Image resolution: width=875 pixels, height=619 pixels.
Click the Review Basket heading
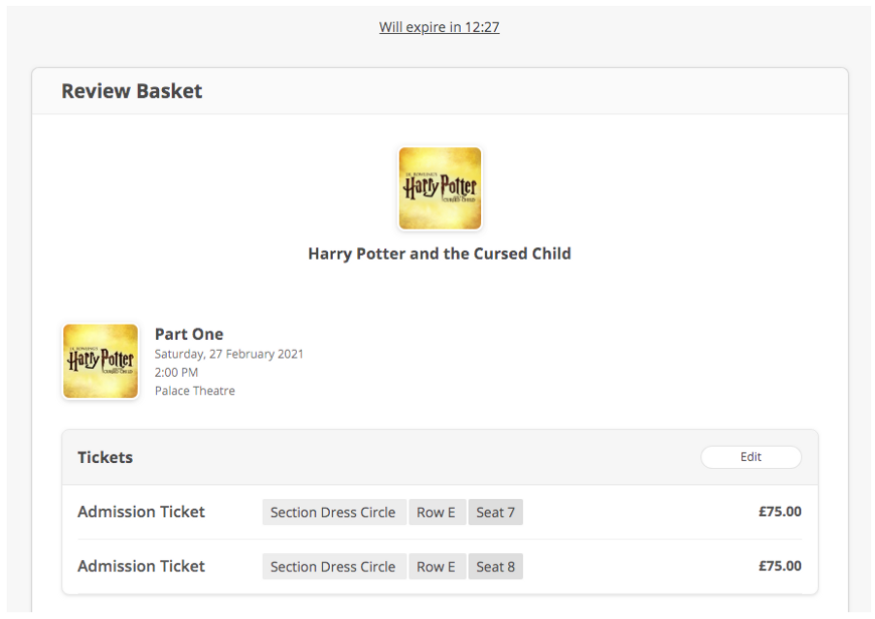132,91
